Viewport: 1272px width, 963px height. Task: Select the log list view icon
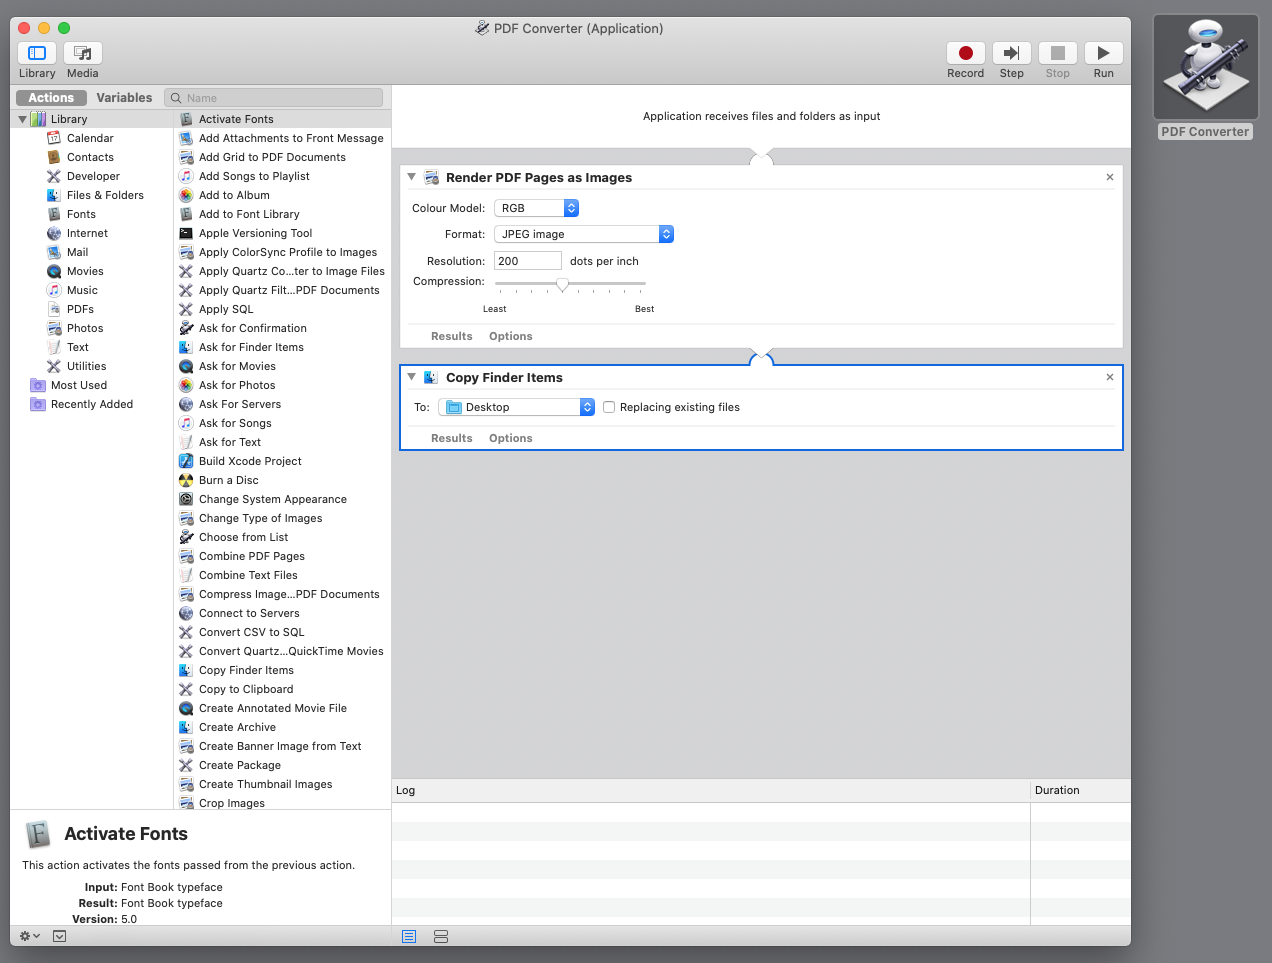pyautogui.click(x=408, y=937)
